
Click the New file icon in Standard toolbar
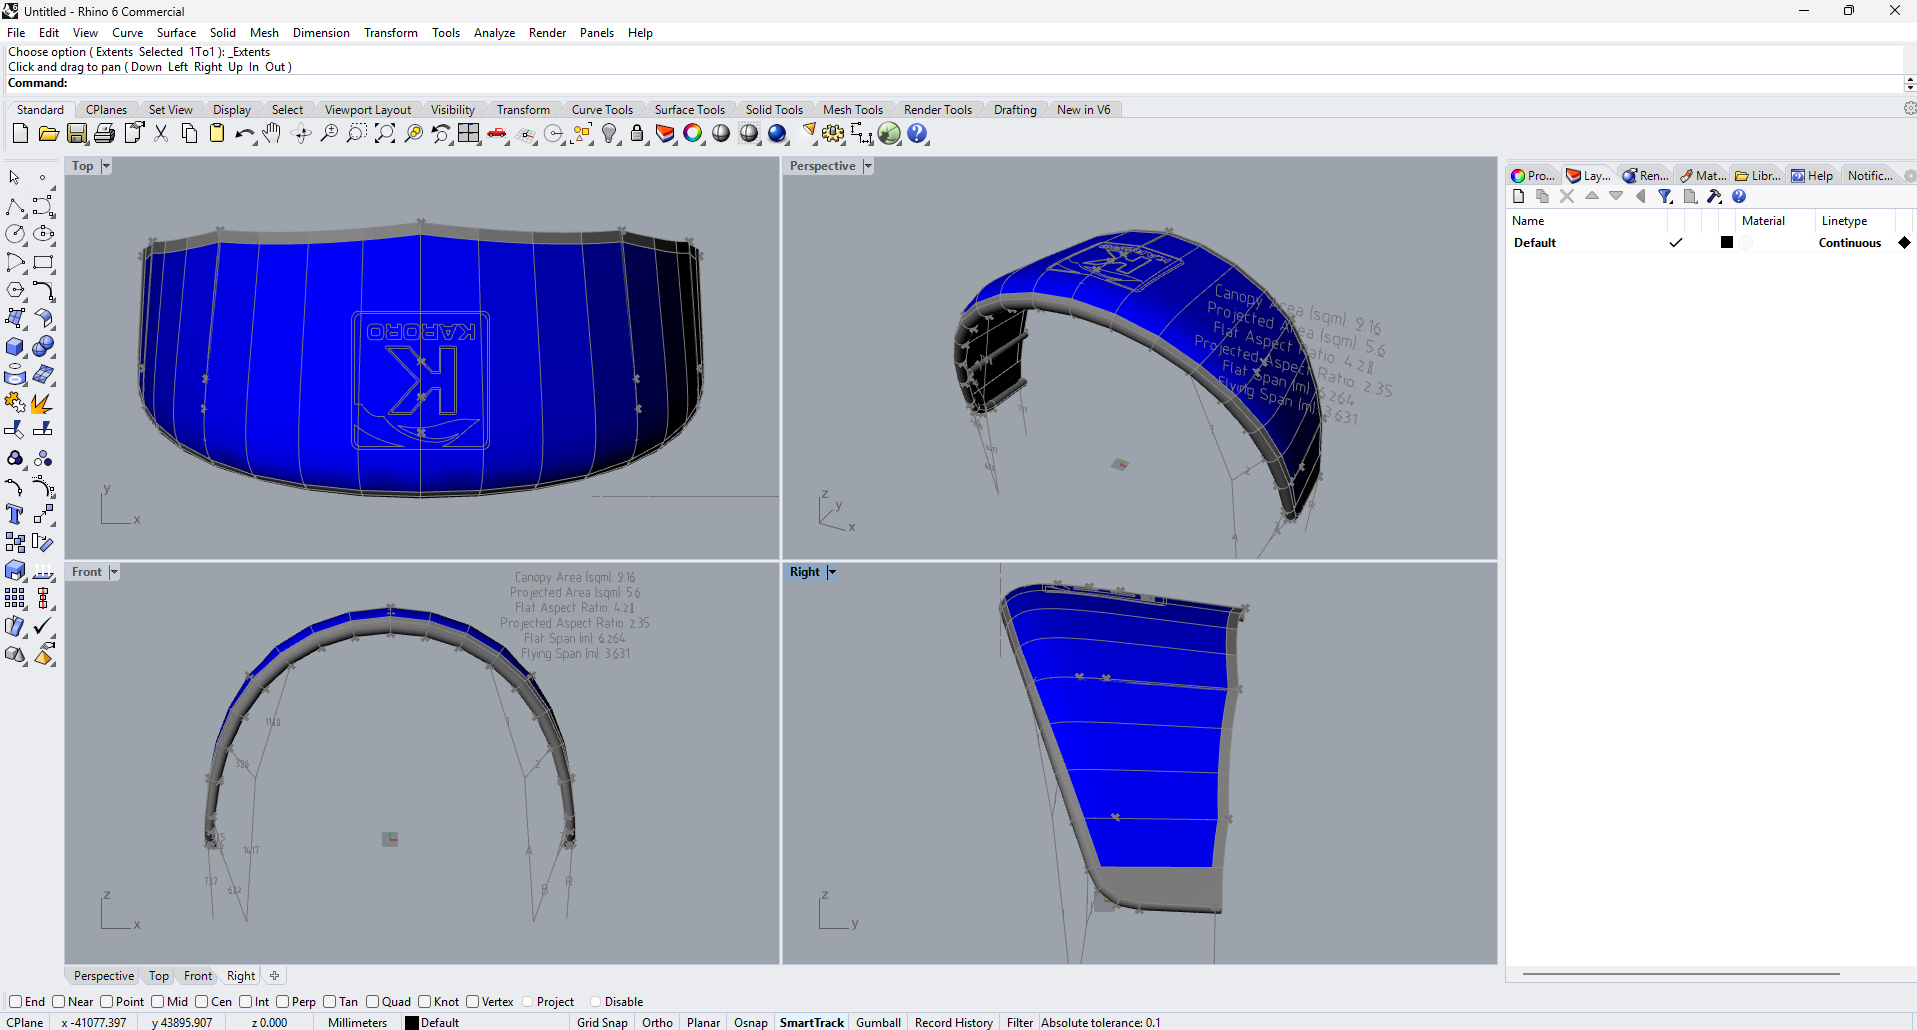[x=20, y=133]
